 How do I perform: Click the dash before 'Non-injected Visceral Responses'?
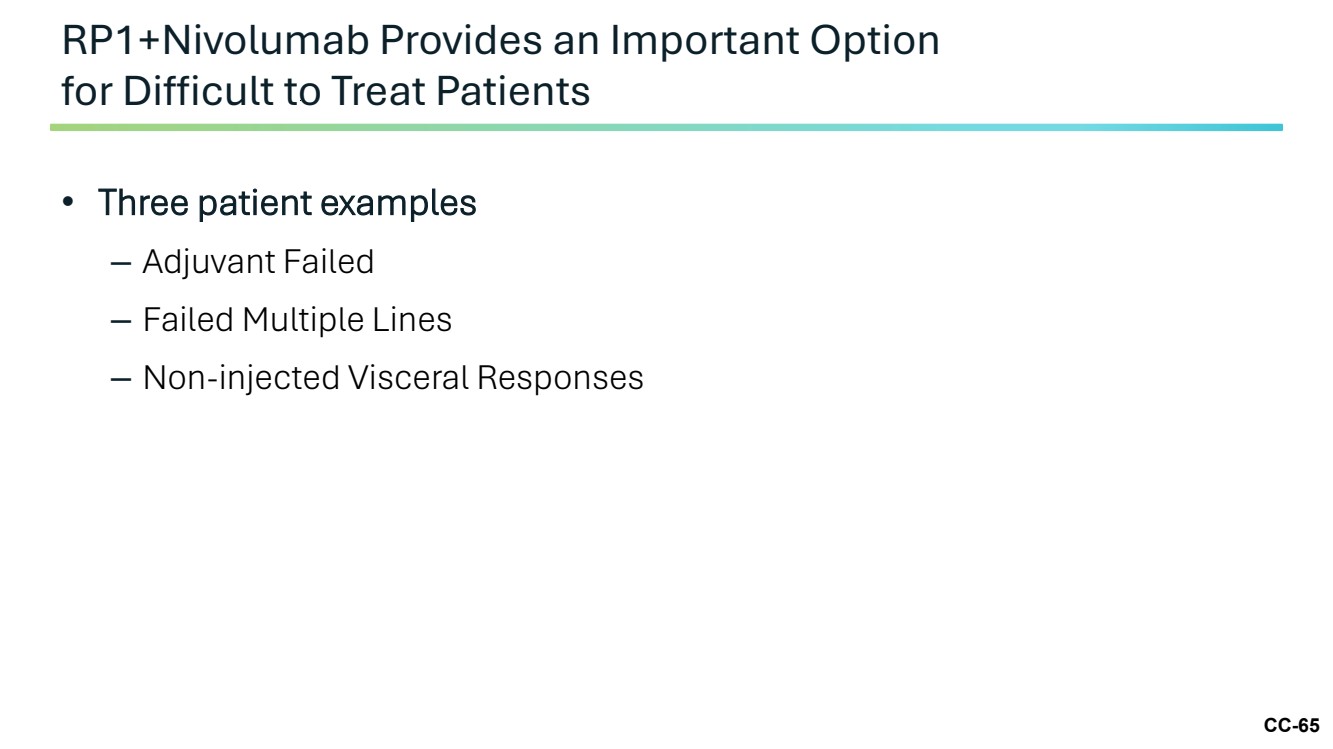coord(121,380)
